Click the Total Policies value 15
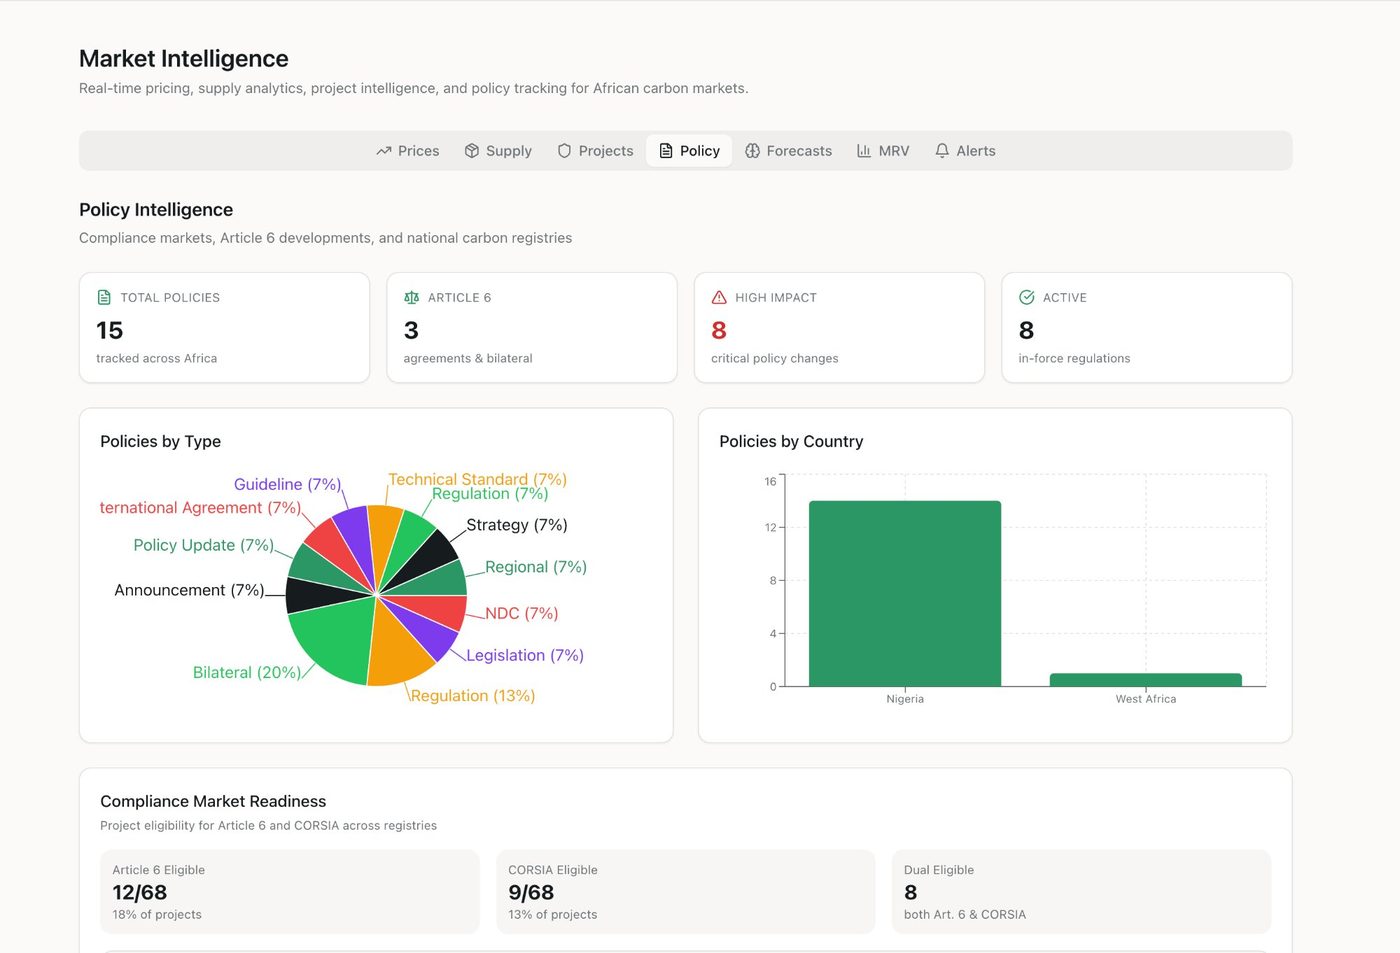Image resolution: width=1400 pixels, height=953 pixels. (x=110, y=330)
